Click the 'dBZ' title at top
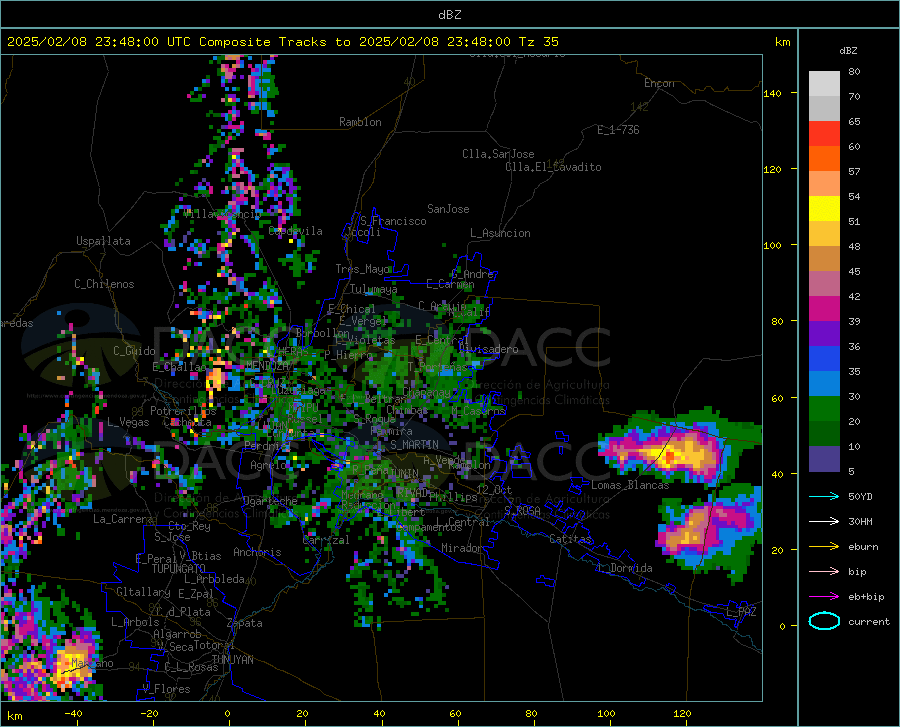This screenshot has width=900, height=727. [449, 15]
